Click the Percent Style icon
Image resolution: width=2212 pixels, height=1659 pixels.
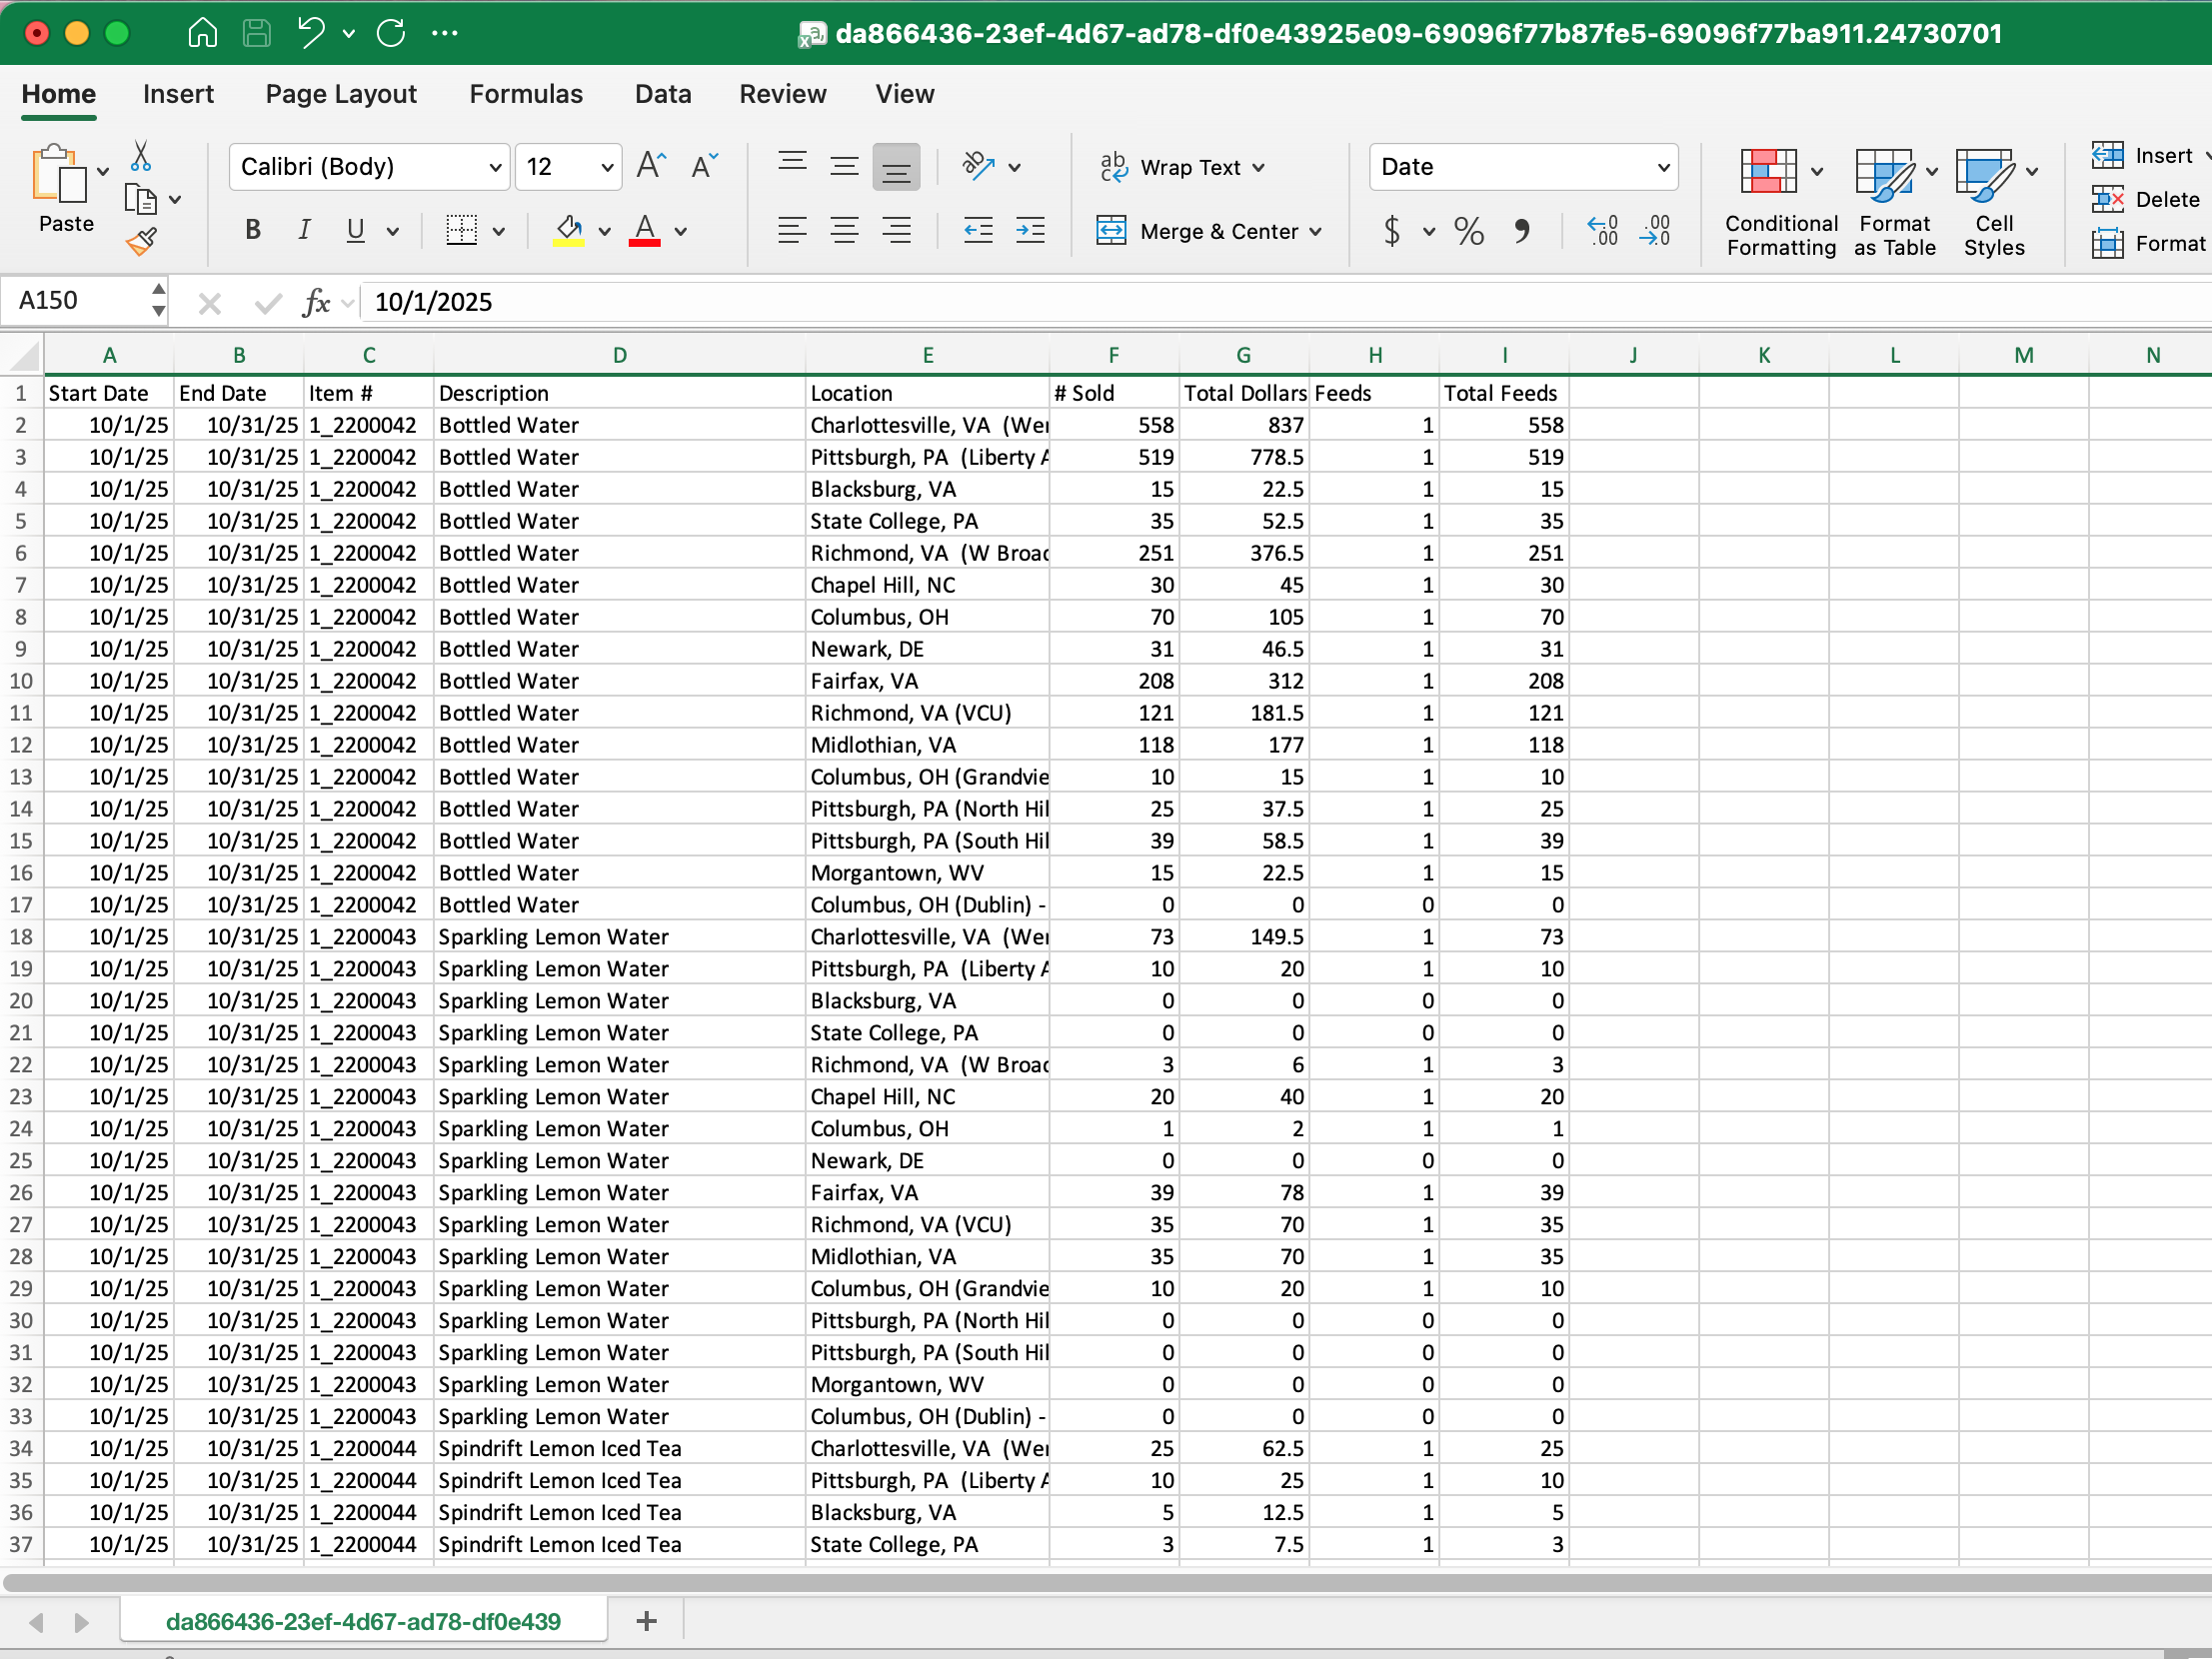[x=1468, y=231]
